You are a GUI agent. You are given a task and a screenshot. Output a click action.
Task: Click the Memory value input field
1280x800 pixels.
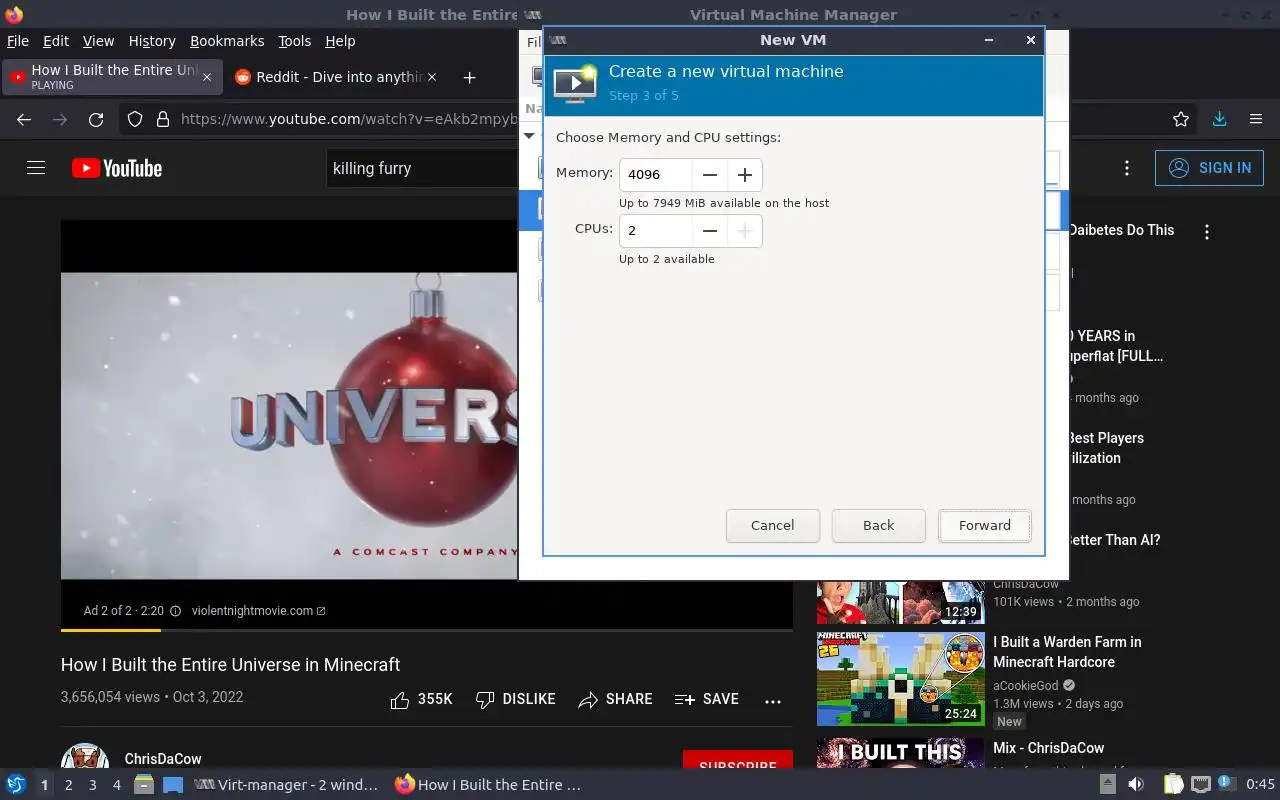[x=656, y=175]
